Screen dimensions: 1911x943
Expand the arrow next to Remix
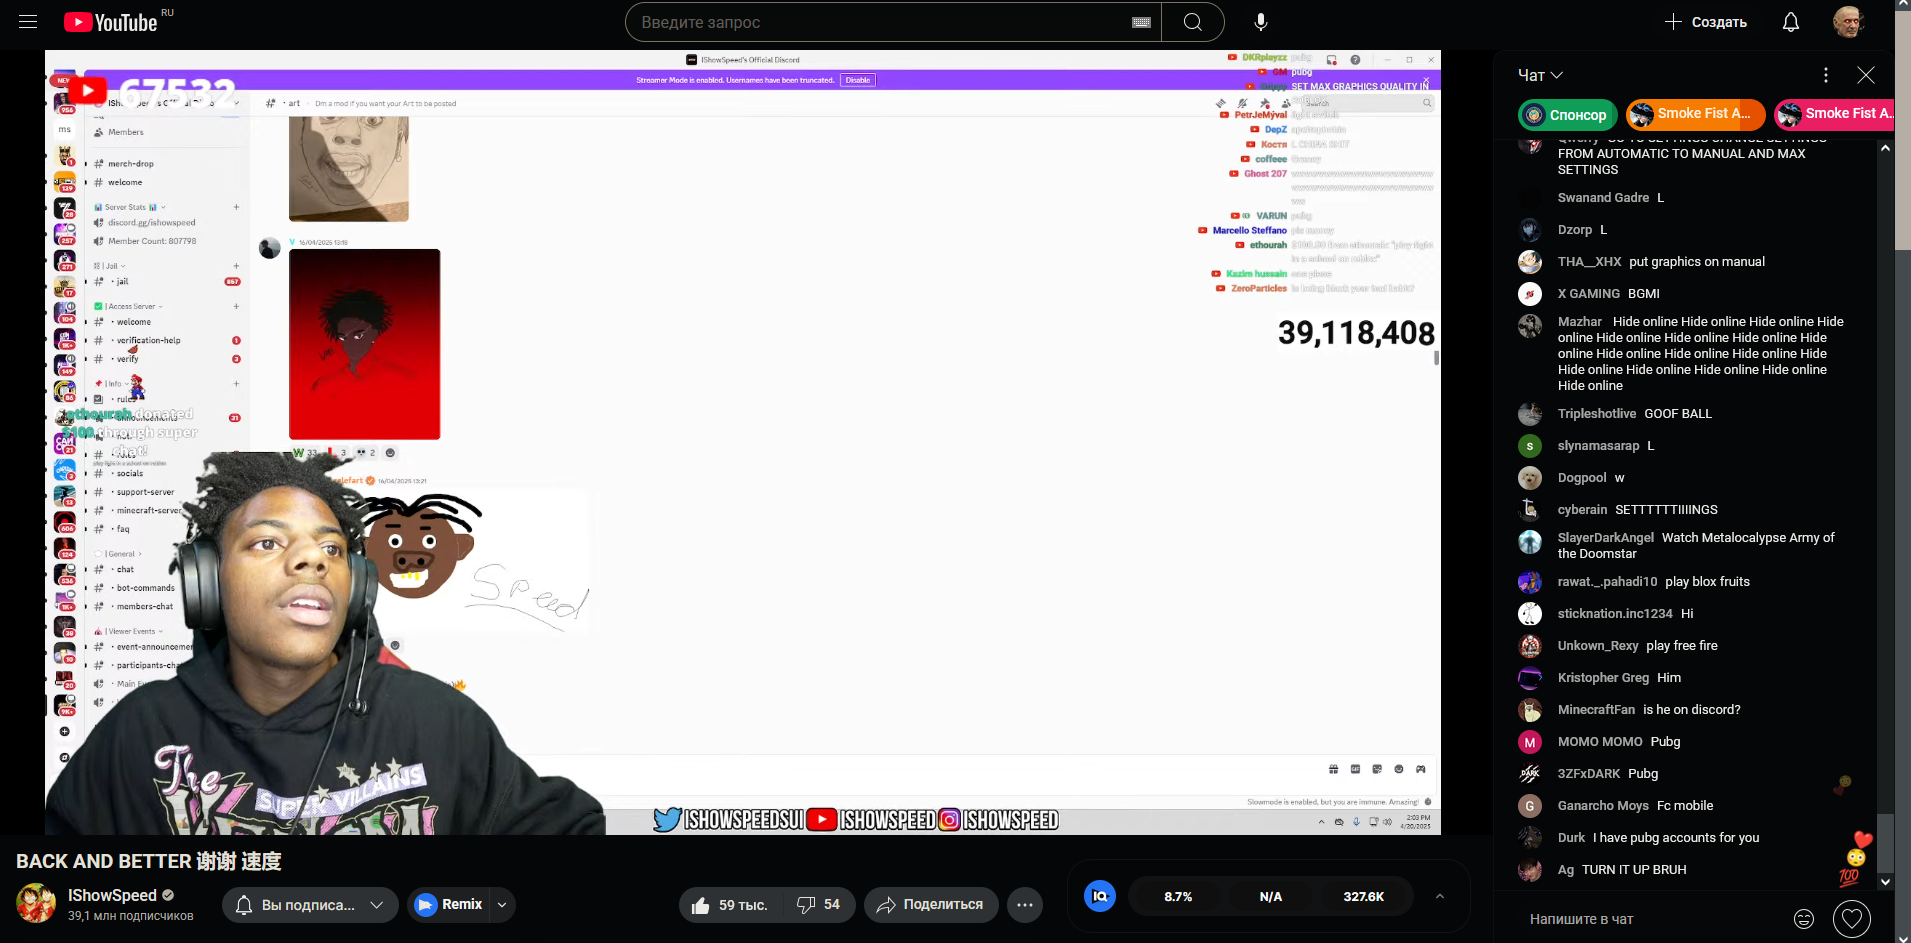[x=502, y=905]
